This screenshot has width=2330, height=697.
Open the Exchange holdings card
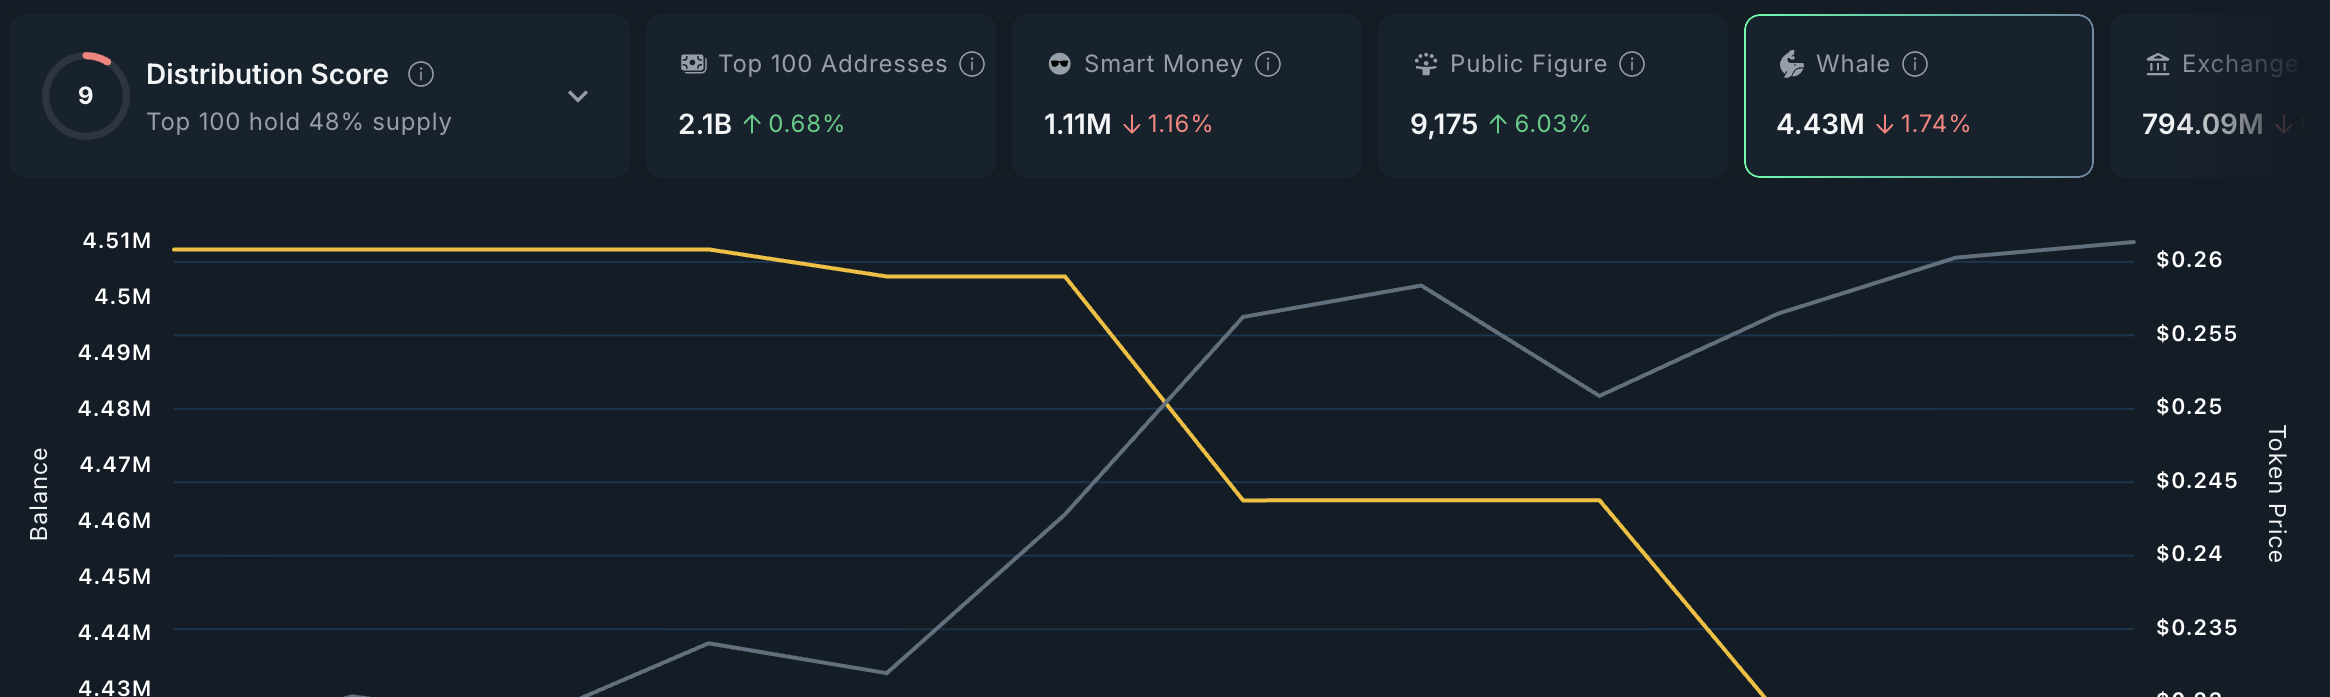[2220, 96]
